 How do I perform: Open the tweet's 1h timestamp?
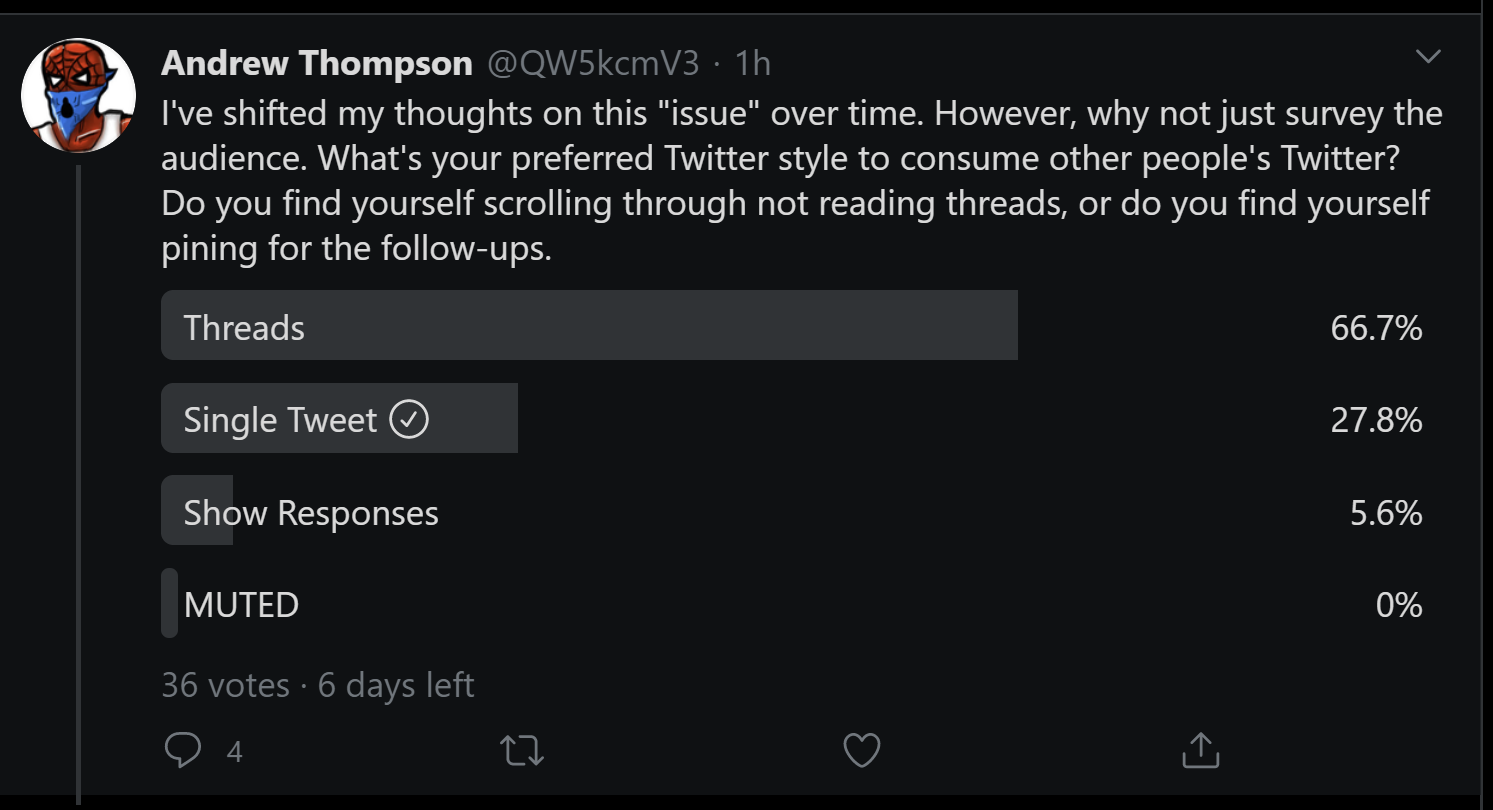click(753, 64)
